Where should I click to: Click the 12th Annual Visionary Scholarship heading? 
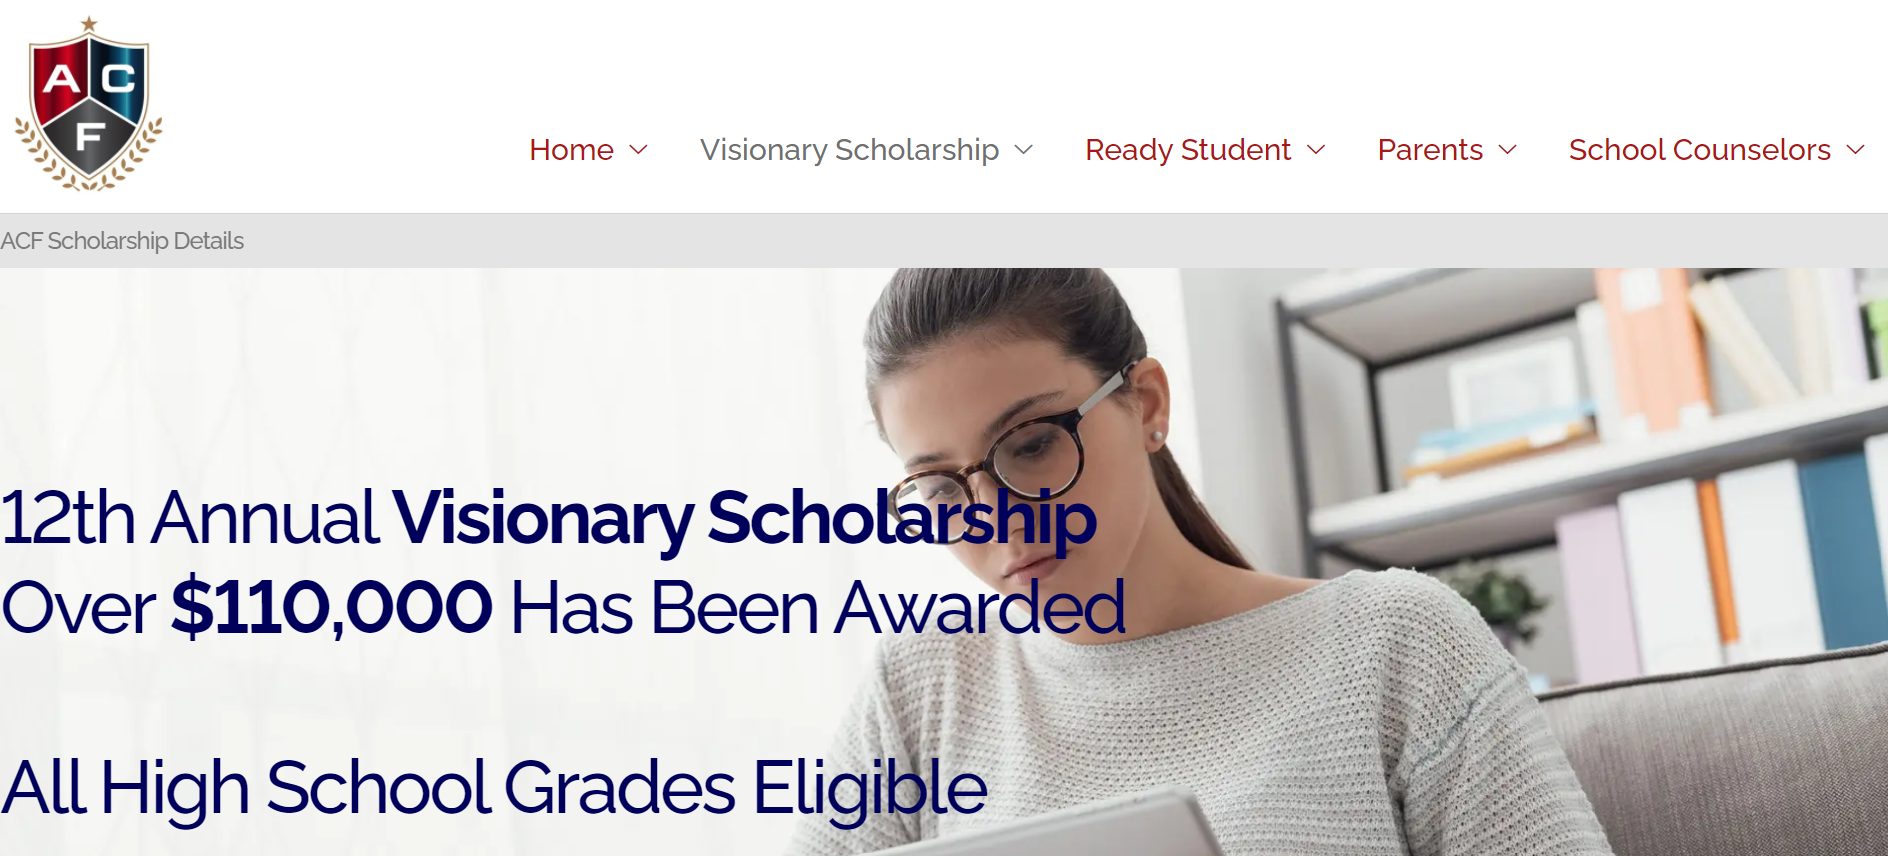click(x=548, y=518)
